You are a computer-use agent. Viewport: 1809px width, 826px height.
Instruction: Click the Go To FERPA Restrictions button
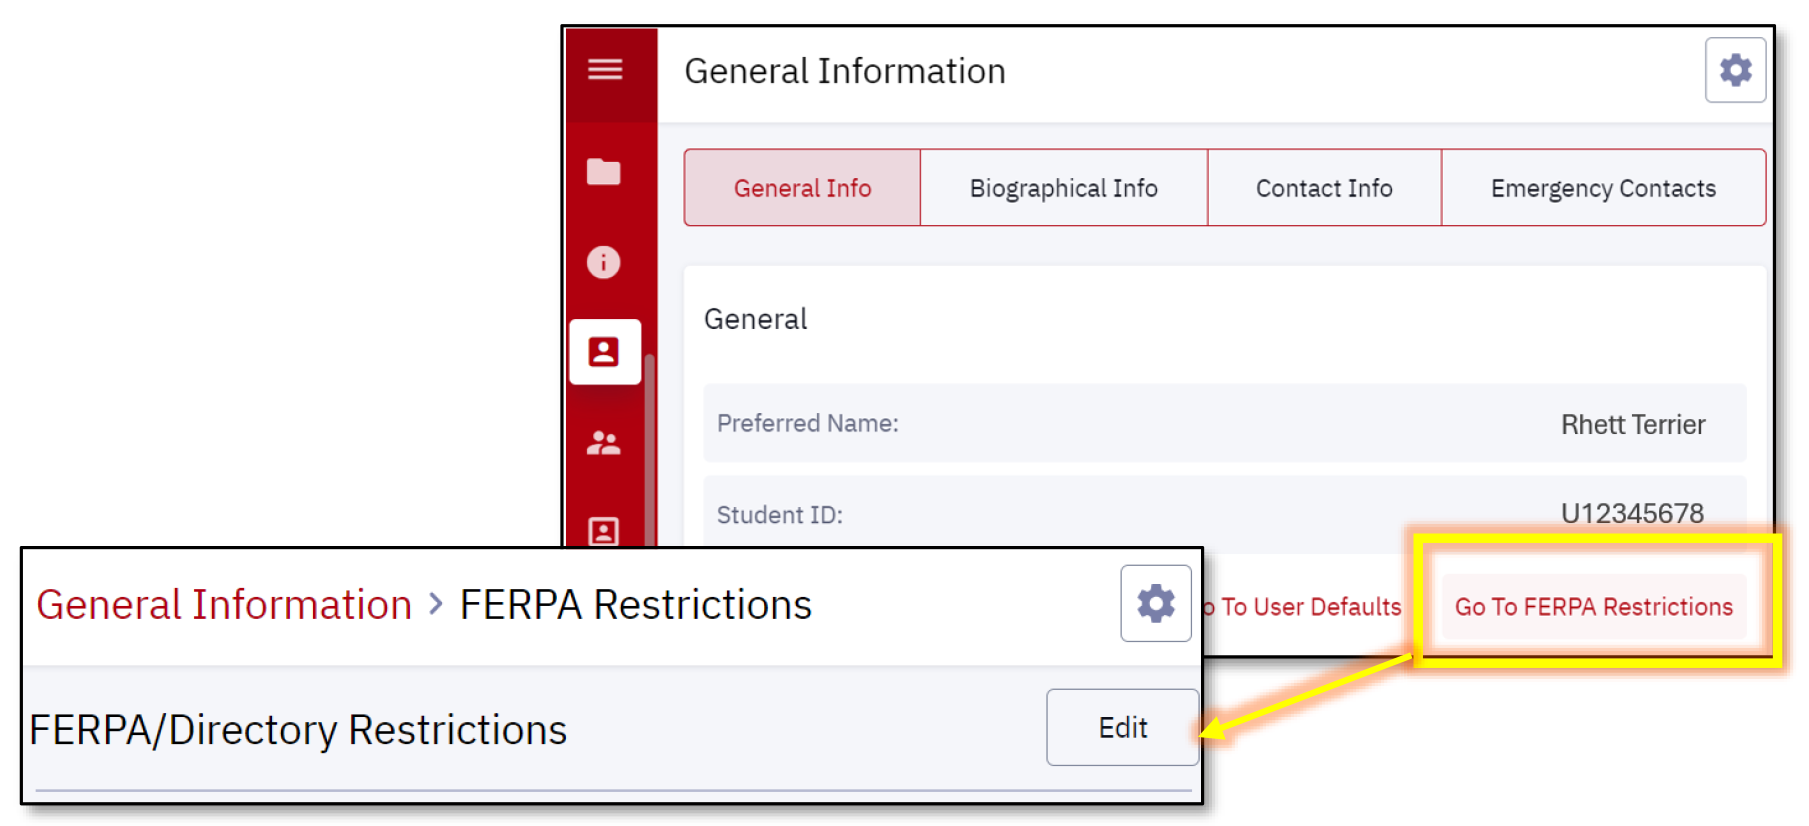tap(1594, 606)
